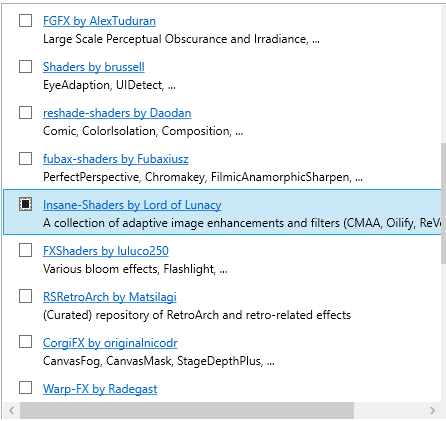Tick the CorgiFX by originalnicodr checkbox
Screen dimensions: 446x421
click(25, 342)
